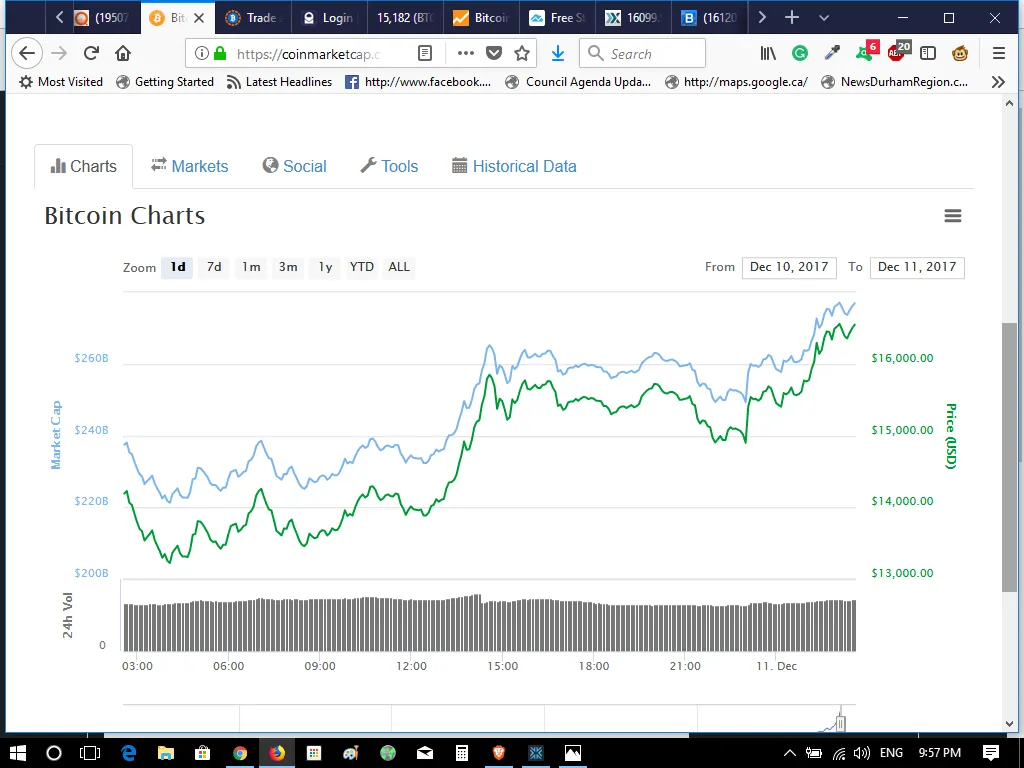Switch to the Social tab
This screenshot has width=1024, height=768.
295,167
